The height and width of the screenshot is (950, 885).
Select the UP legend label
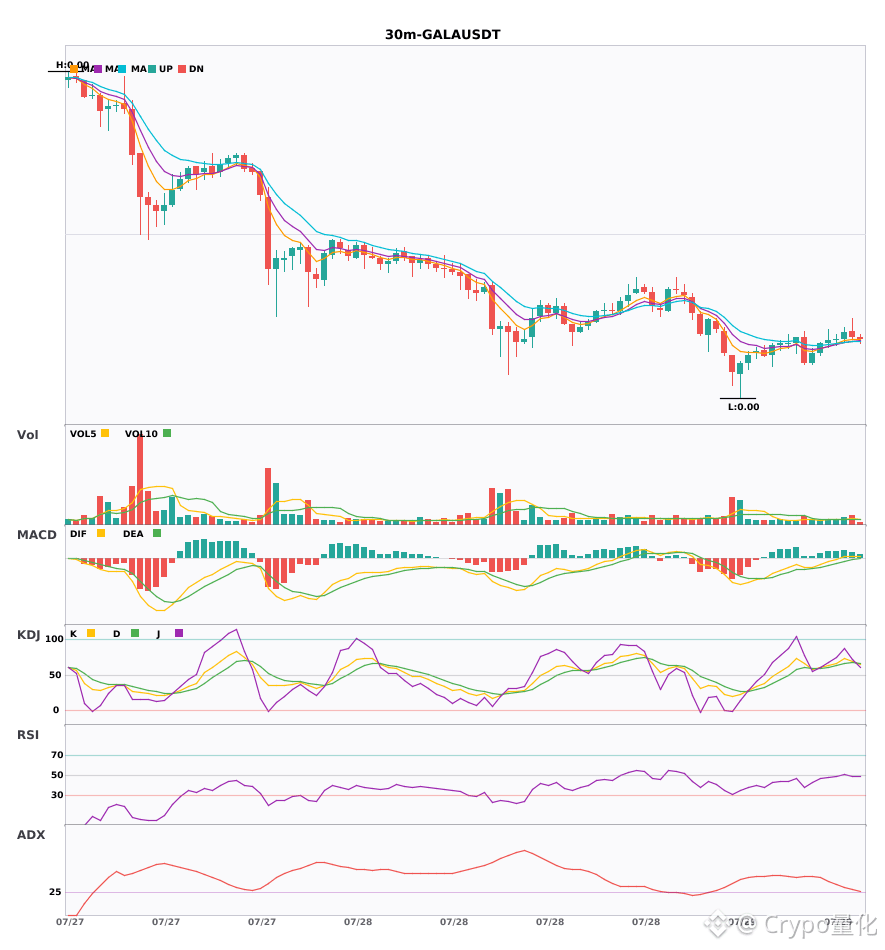click(x=166, y=69)
